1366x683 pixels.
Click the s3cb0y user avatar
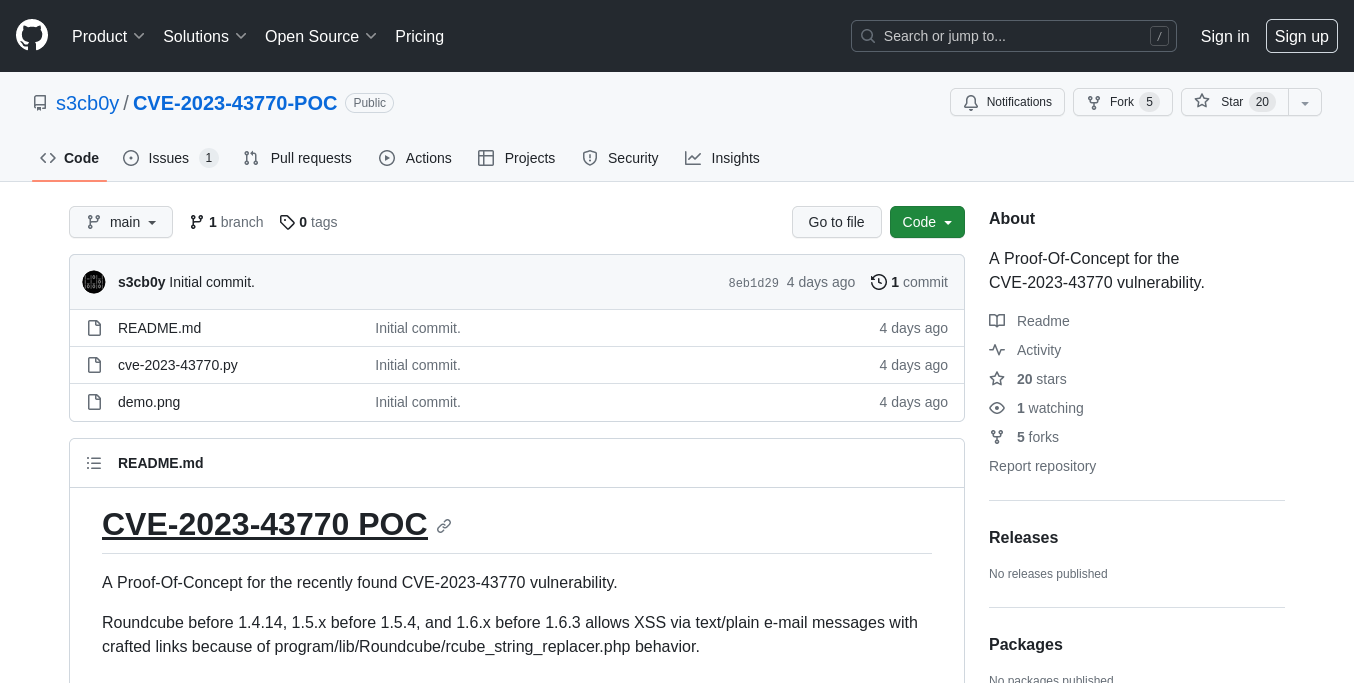click(x=94, y=282)
